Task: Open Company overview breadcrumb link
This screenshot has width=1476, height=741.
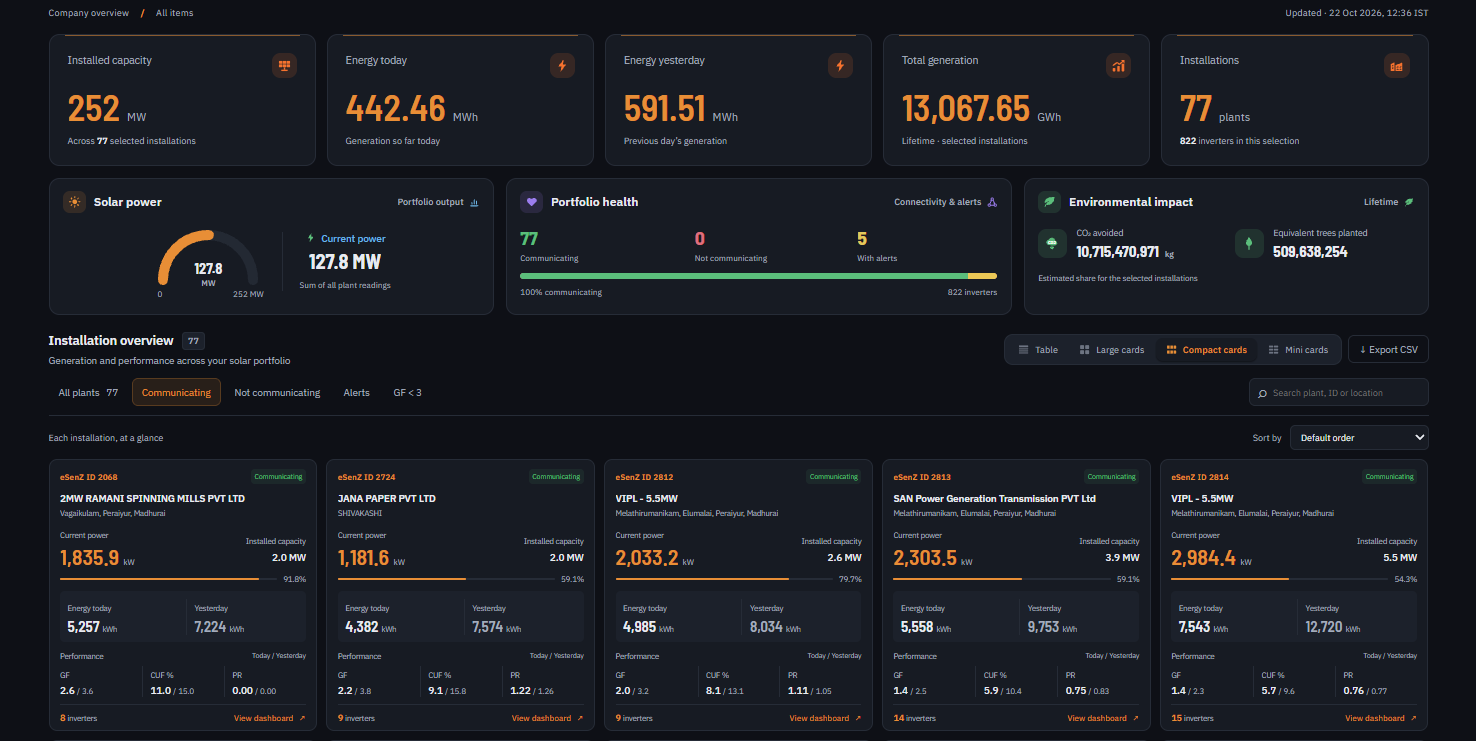Action: pos(89,13)
